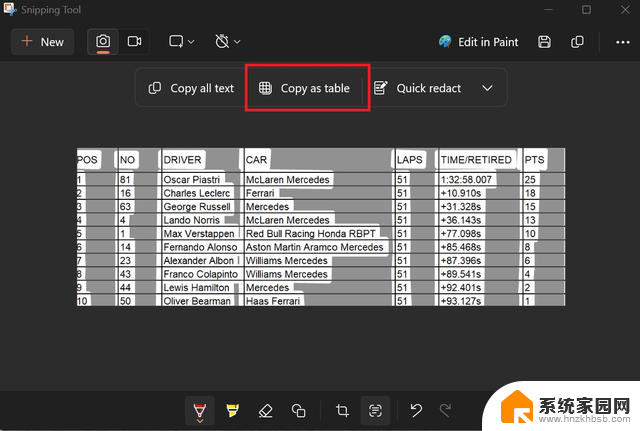Select the CAR header text
640x431 pixels.
pyautogui.click(x=256, y=160)
